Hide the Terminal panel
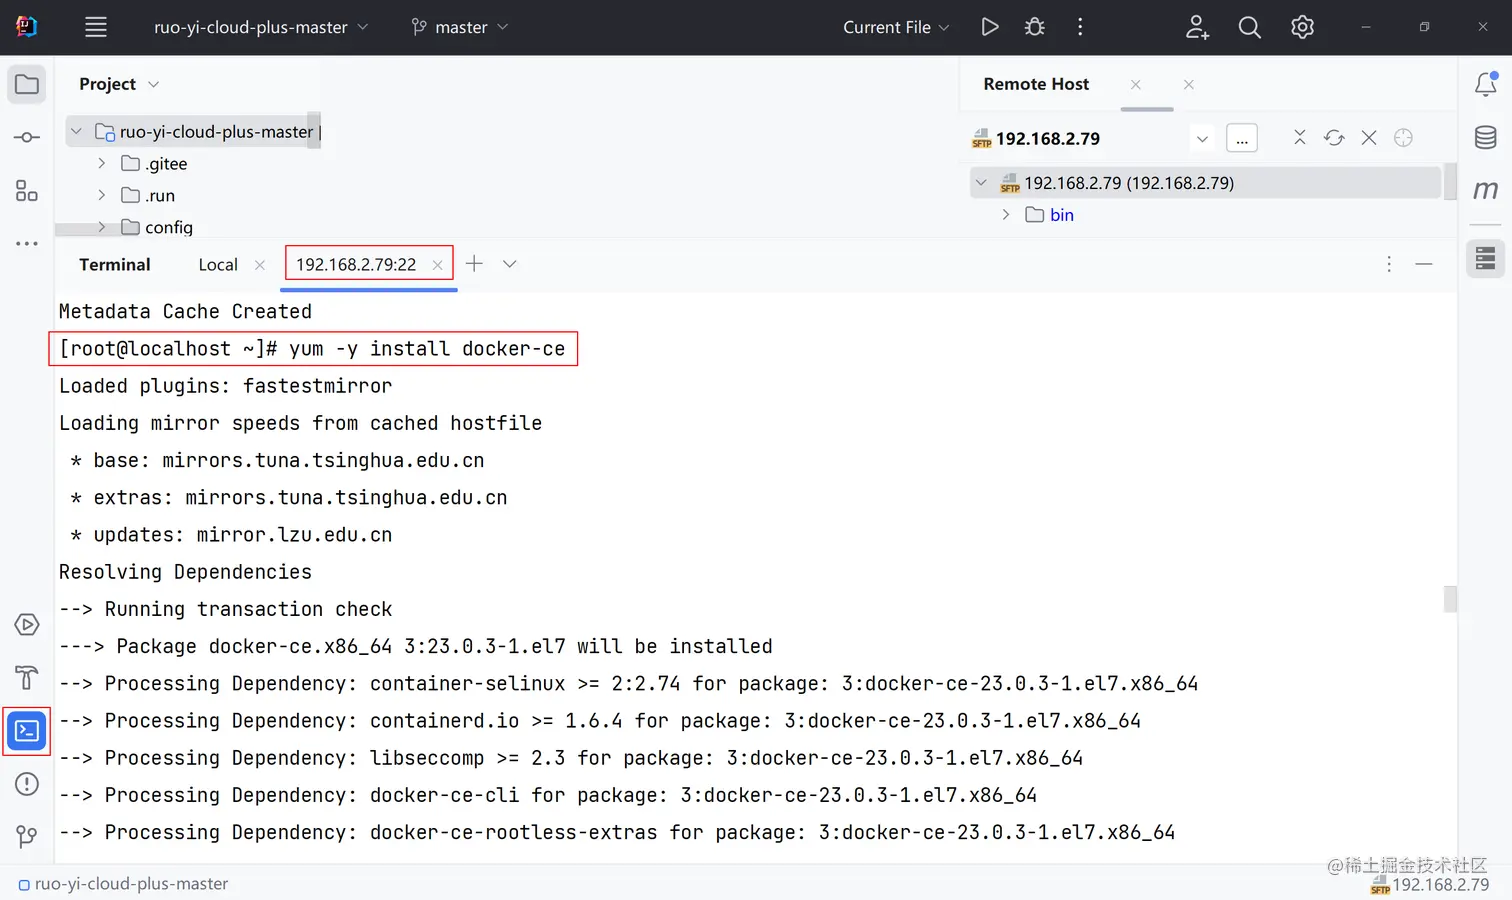Screen dimensions: 1512x900 1424,264
